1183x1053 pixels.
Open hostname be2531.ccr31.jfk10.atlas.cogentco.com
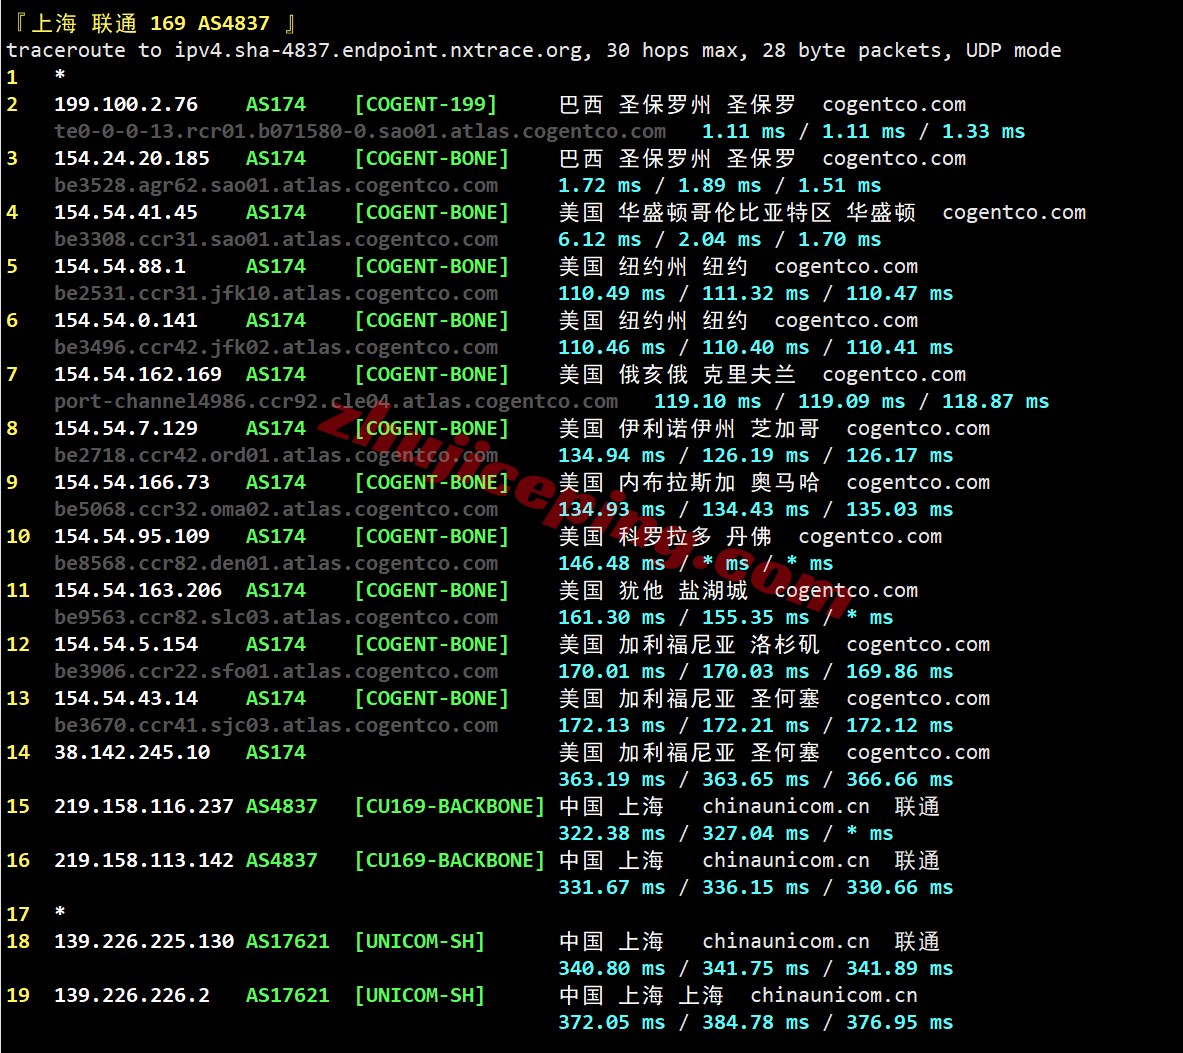(x=276, y=293)
